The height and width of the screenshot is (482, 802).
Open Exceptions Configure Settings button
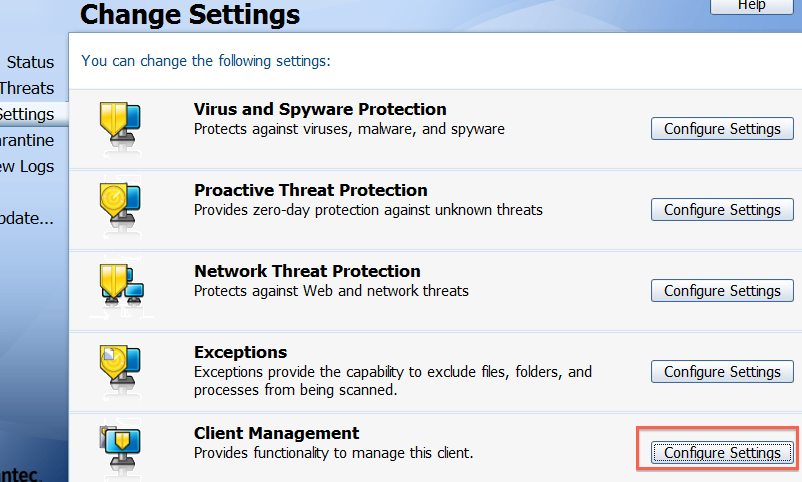click(722, 371)
